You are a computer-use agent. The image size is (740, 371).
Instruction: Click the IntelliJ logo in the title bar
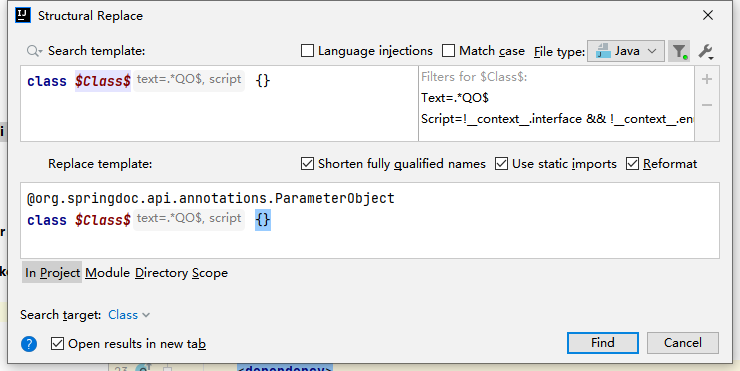[23, 15]
